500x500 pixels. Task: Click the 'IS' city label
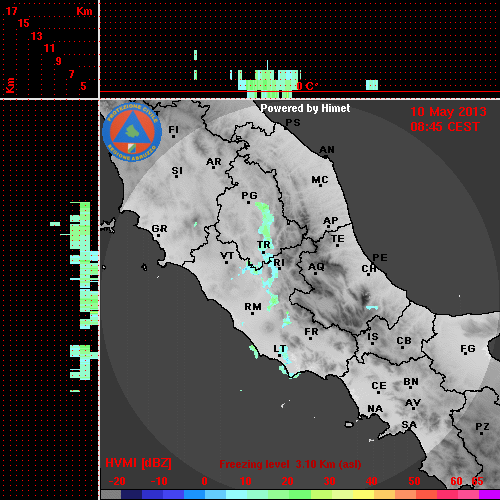pos(373,337)
